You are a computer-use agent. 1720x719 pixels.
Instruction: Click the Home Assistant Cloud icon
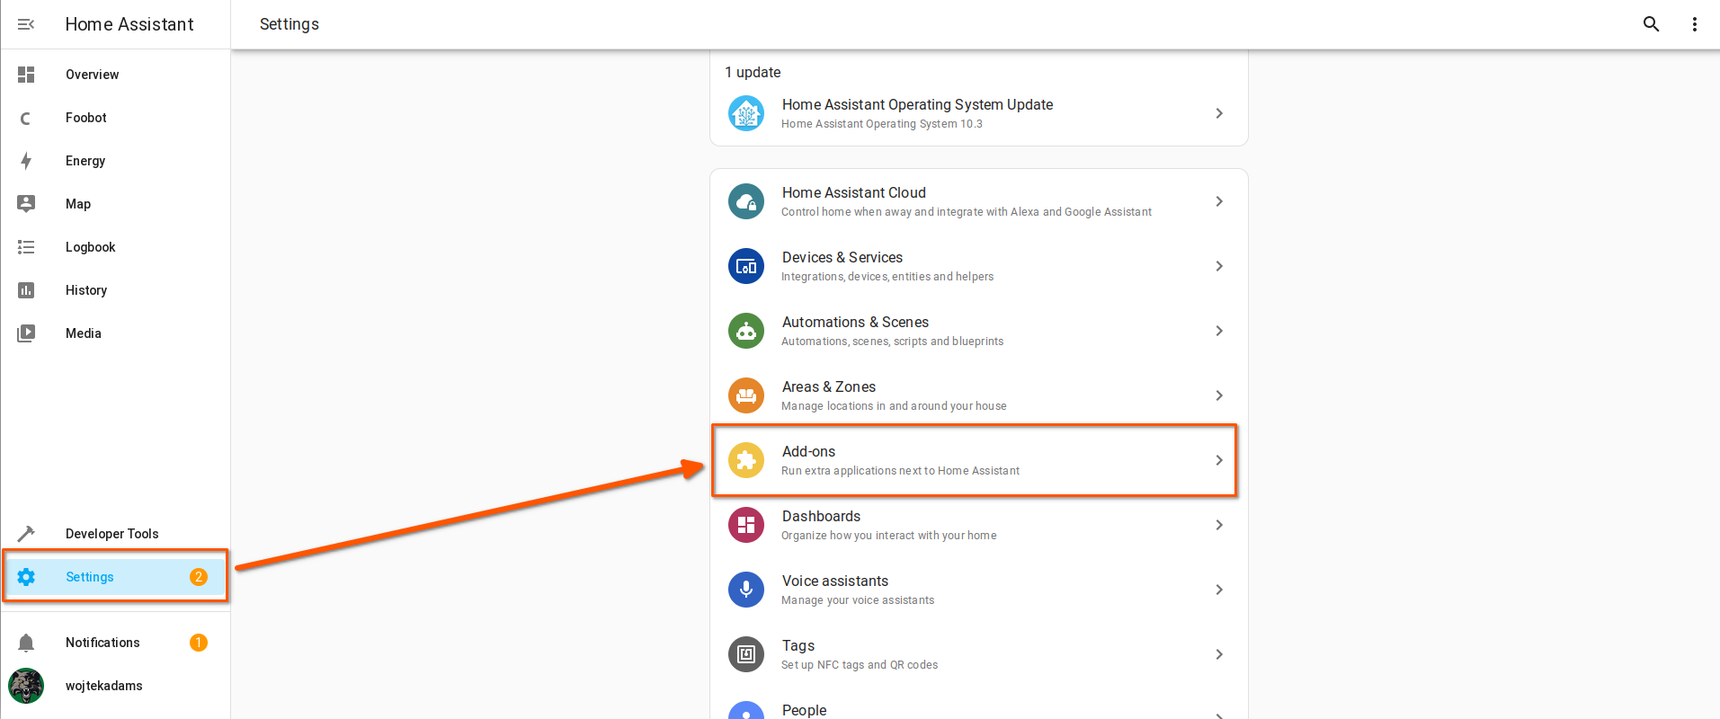pyautogui.click(x=746, y=202)
